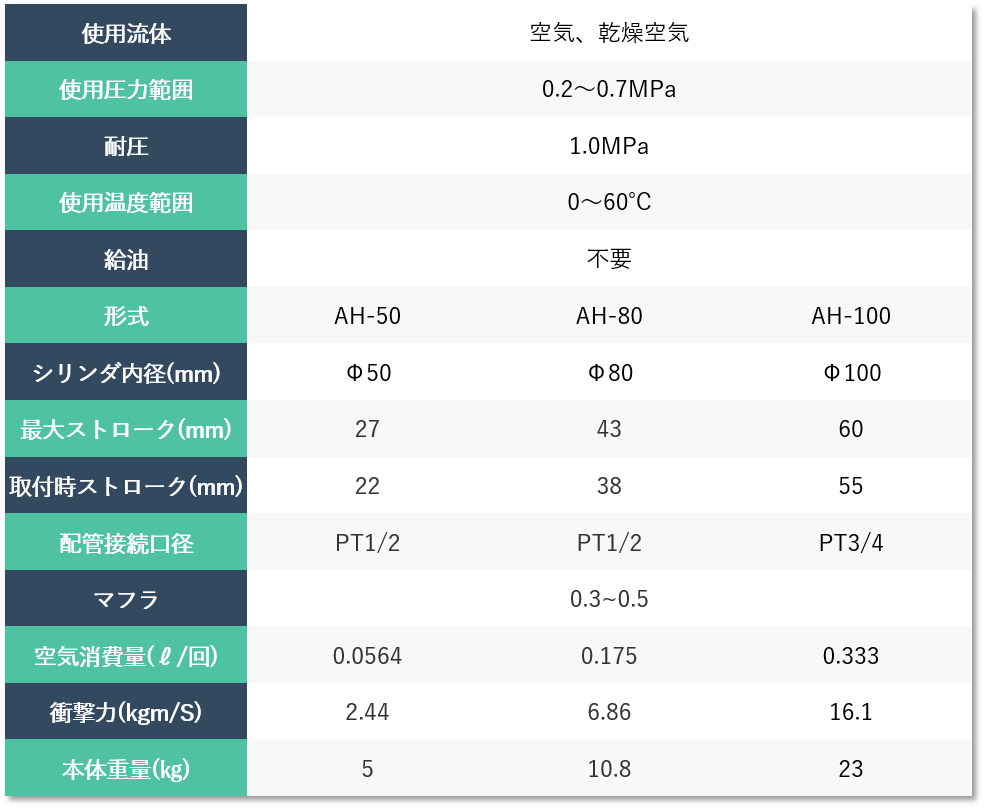The image size is (985, 809).
Task: Click the 本体重量(kg) row header
Action: (126, 769)
